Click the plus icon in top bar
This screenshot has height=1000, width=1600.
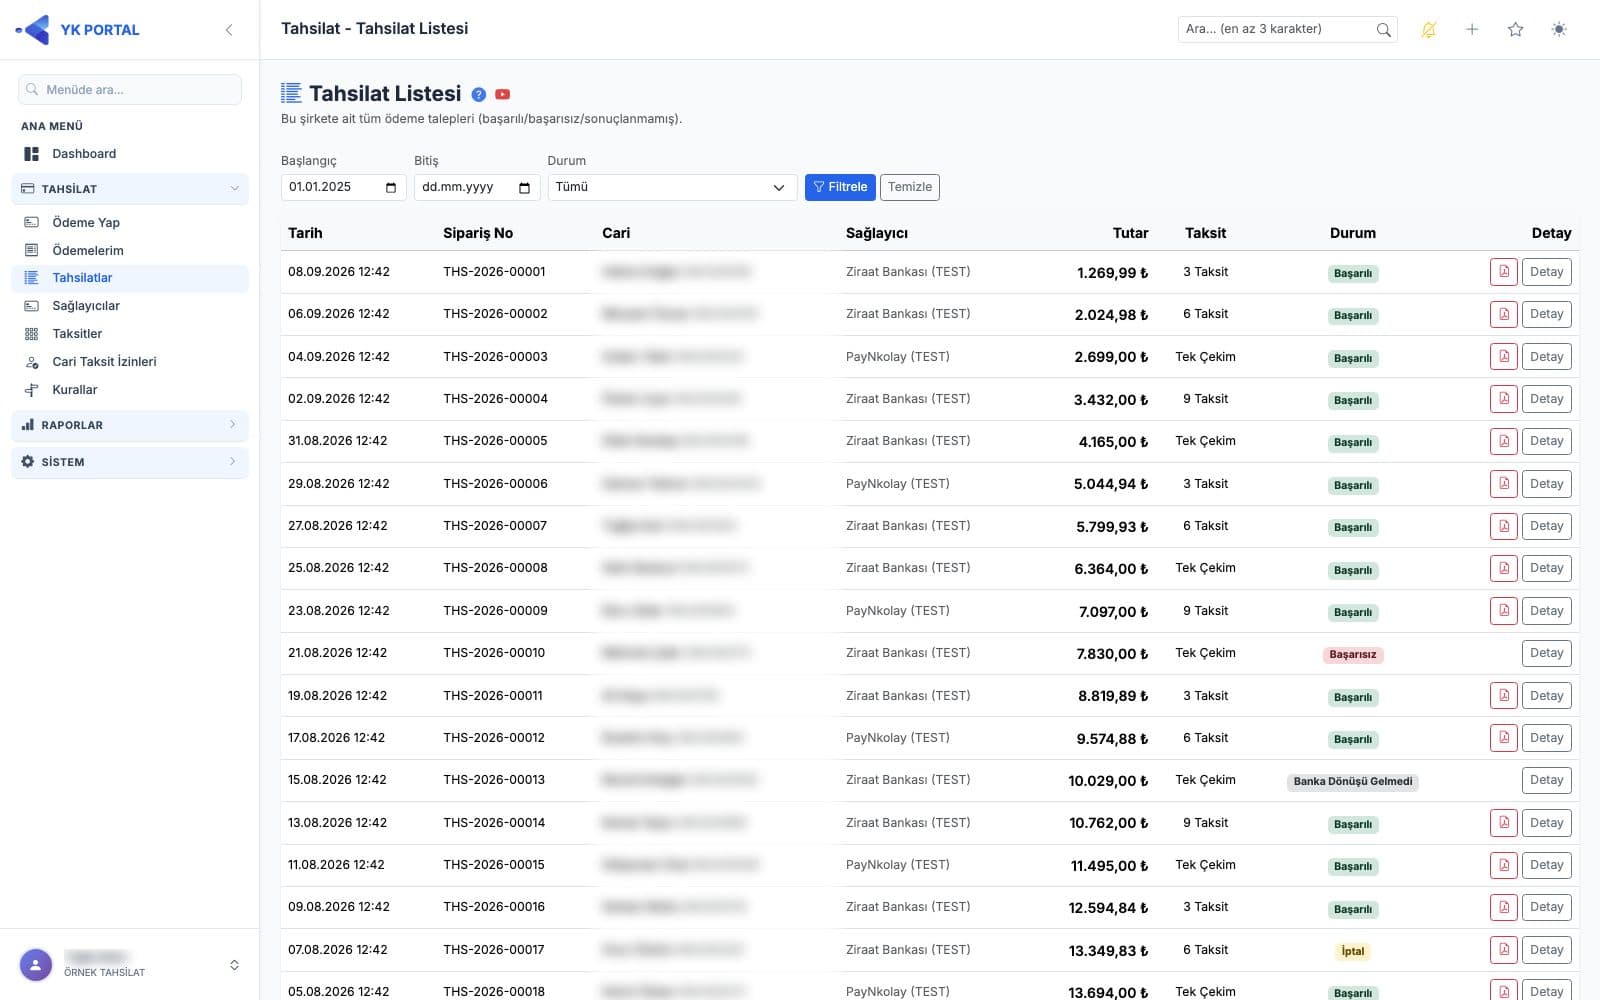(x=1472, y=30)
